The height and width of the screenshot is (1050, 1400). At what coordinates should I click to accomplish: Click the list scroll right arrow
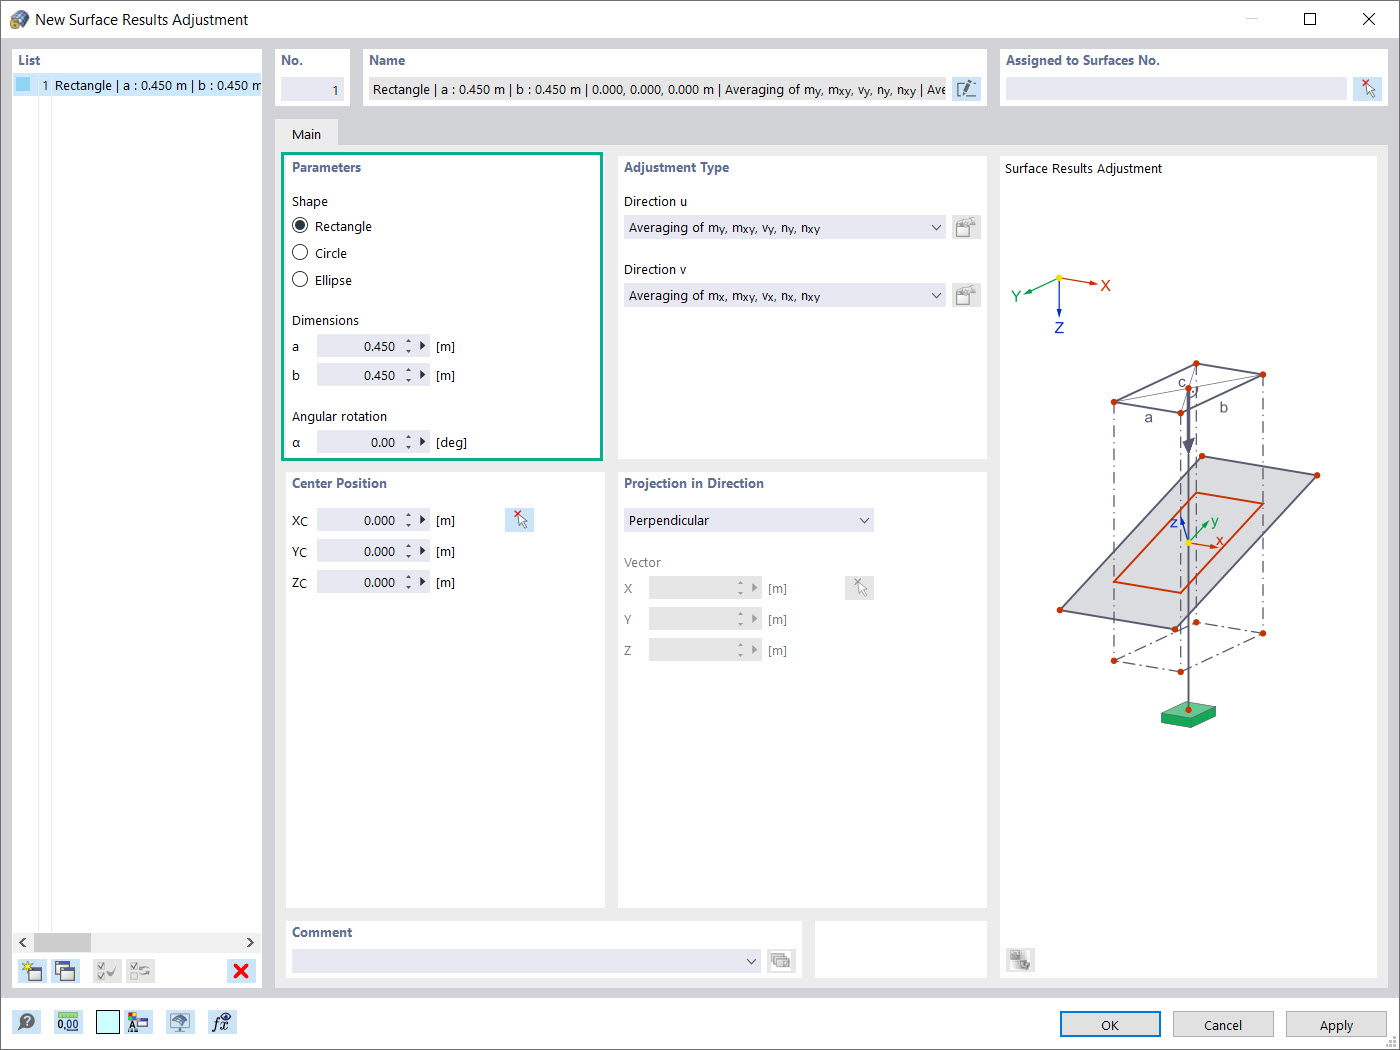tap(250, 942)
